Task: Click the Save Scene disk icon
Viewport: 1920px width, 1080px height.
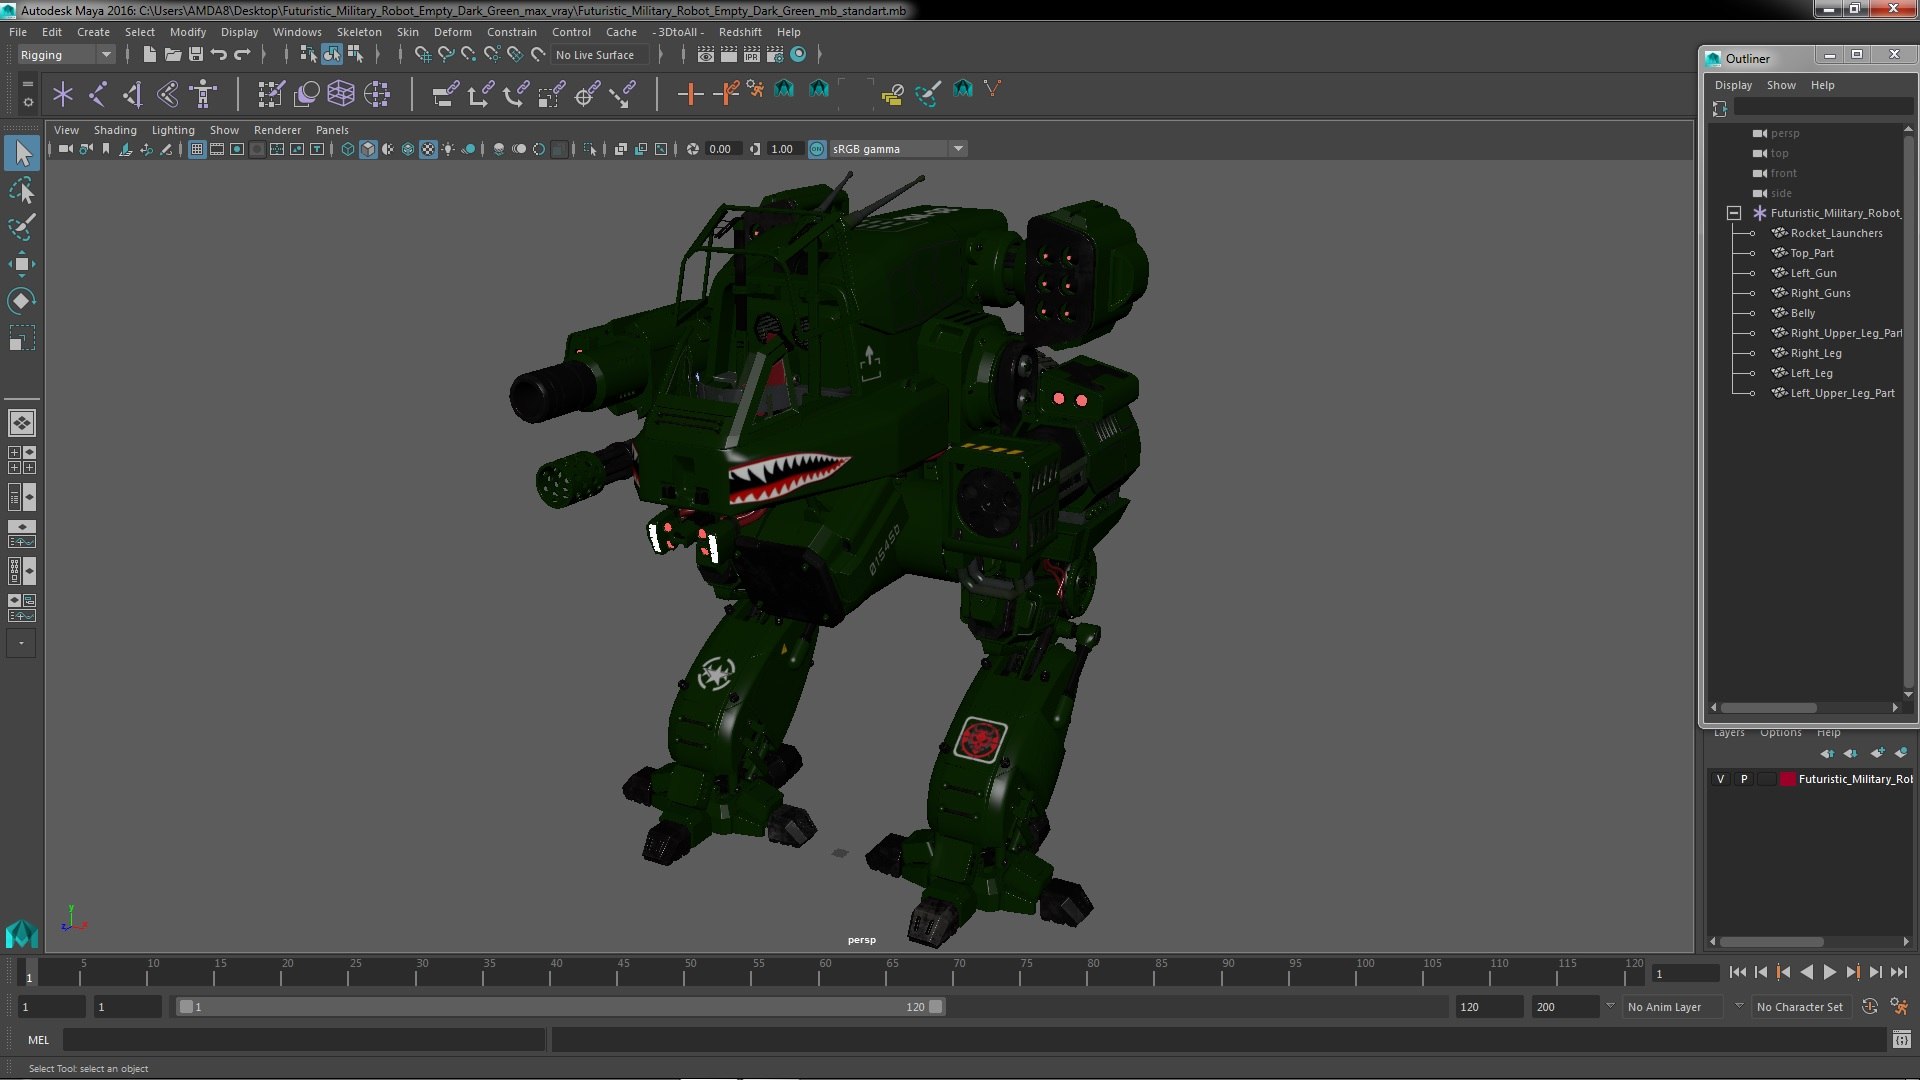Action: click(x=196, y=54)
